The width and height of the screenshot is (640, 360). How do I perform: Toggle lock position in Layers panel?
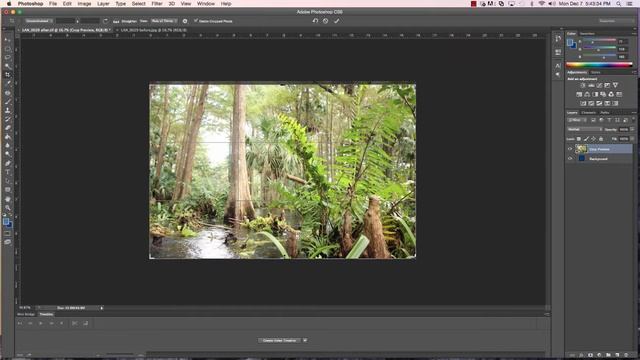coord(593,139)
